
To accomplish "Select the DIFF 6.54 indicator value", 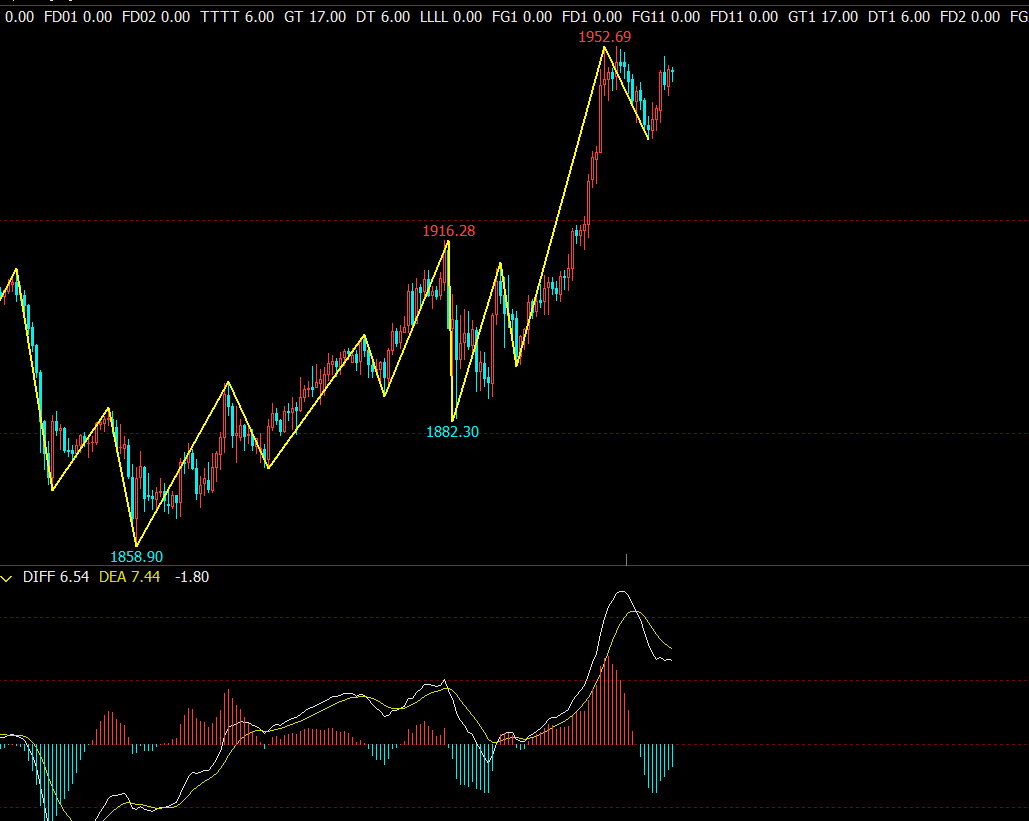I will click(x=56, y=577).
